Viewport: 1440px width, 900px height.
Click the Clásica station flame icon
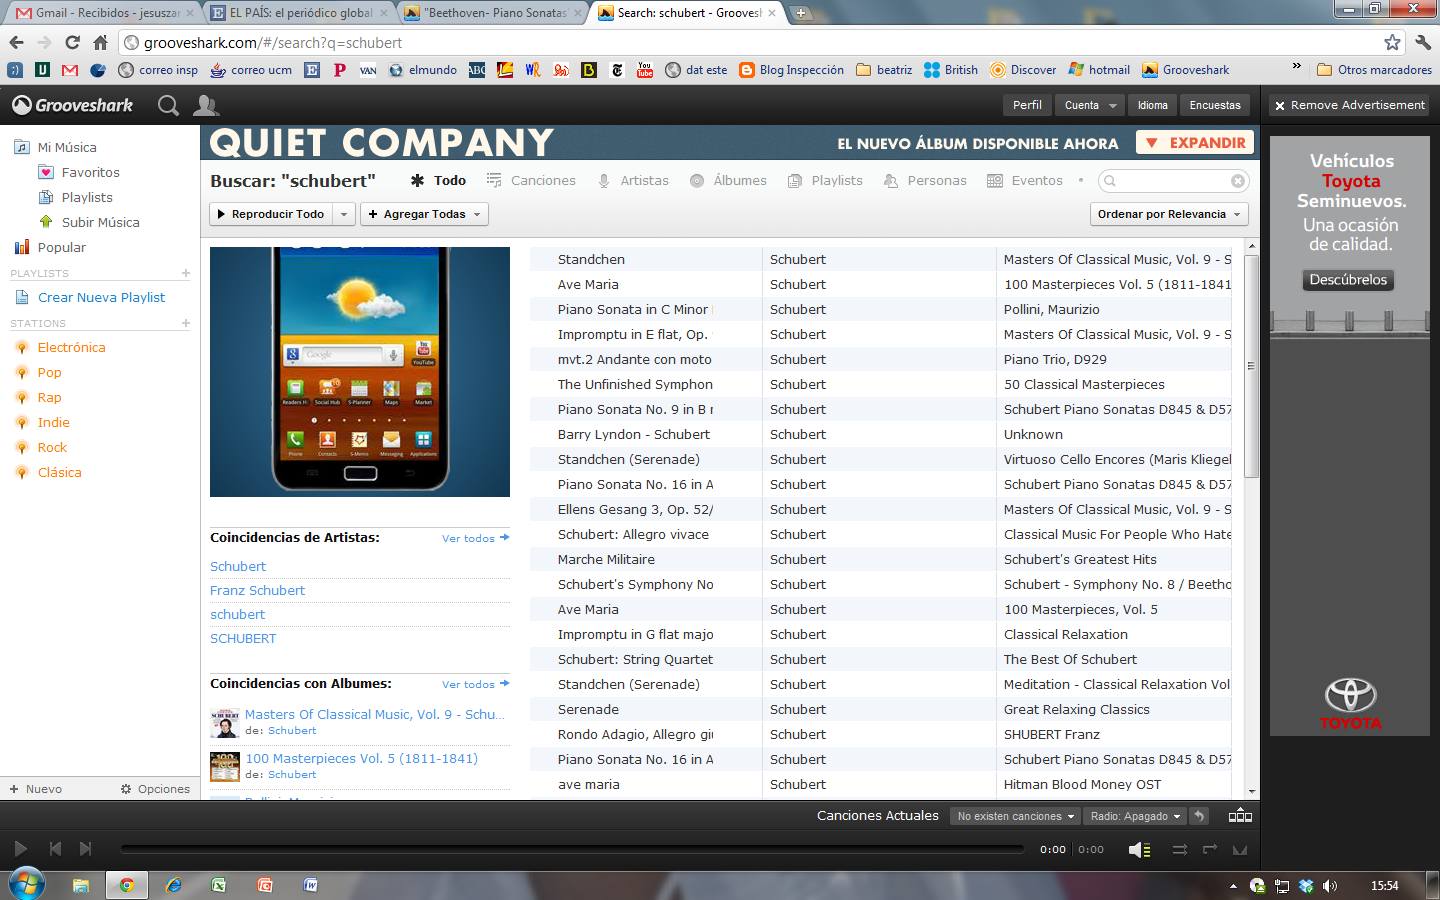[x=23, y=472]
